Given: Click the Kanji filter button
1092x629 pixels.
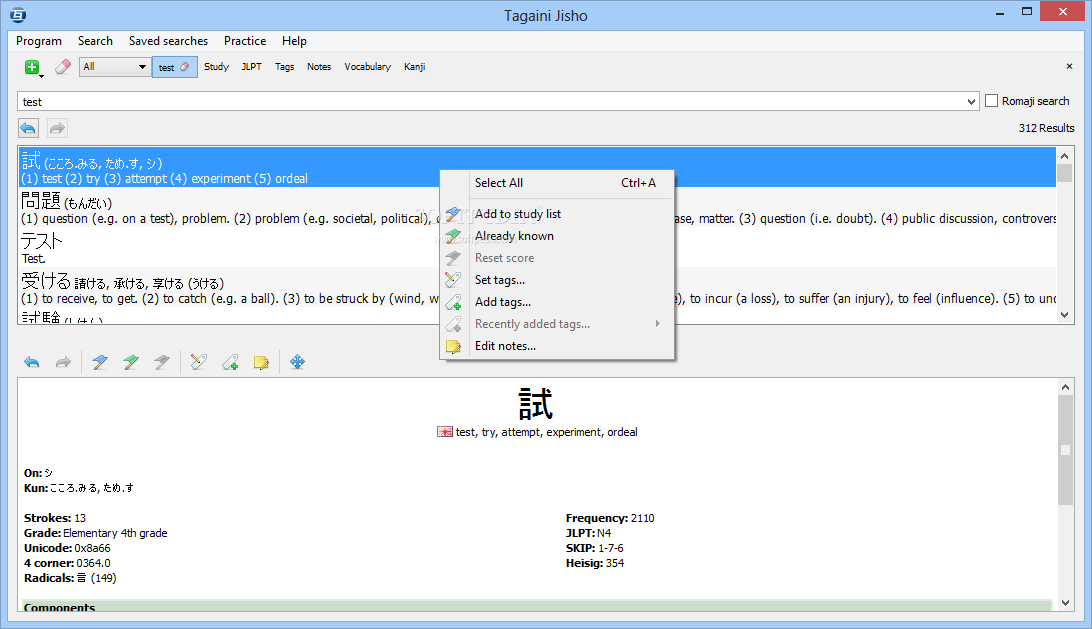Looking at the screenshot, I should (x=414, y=67).
